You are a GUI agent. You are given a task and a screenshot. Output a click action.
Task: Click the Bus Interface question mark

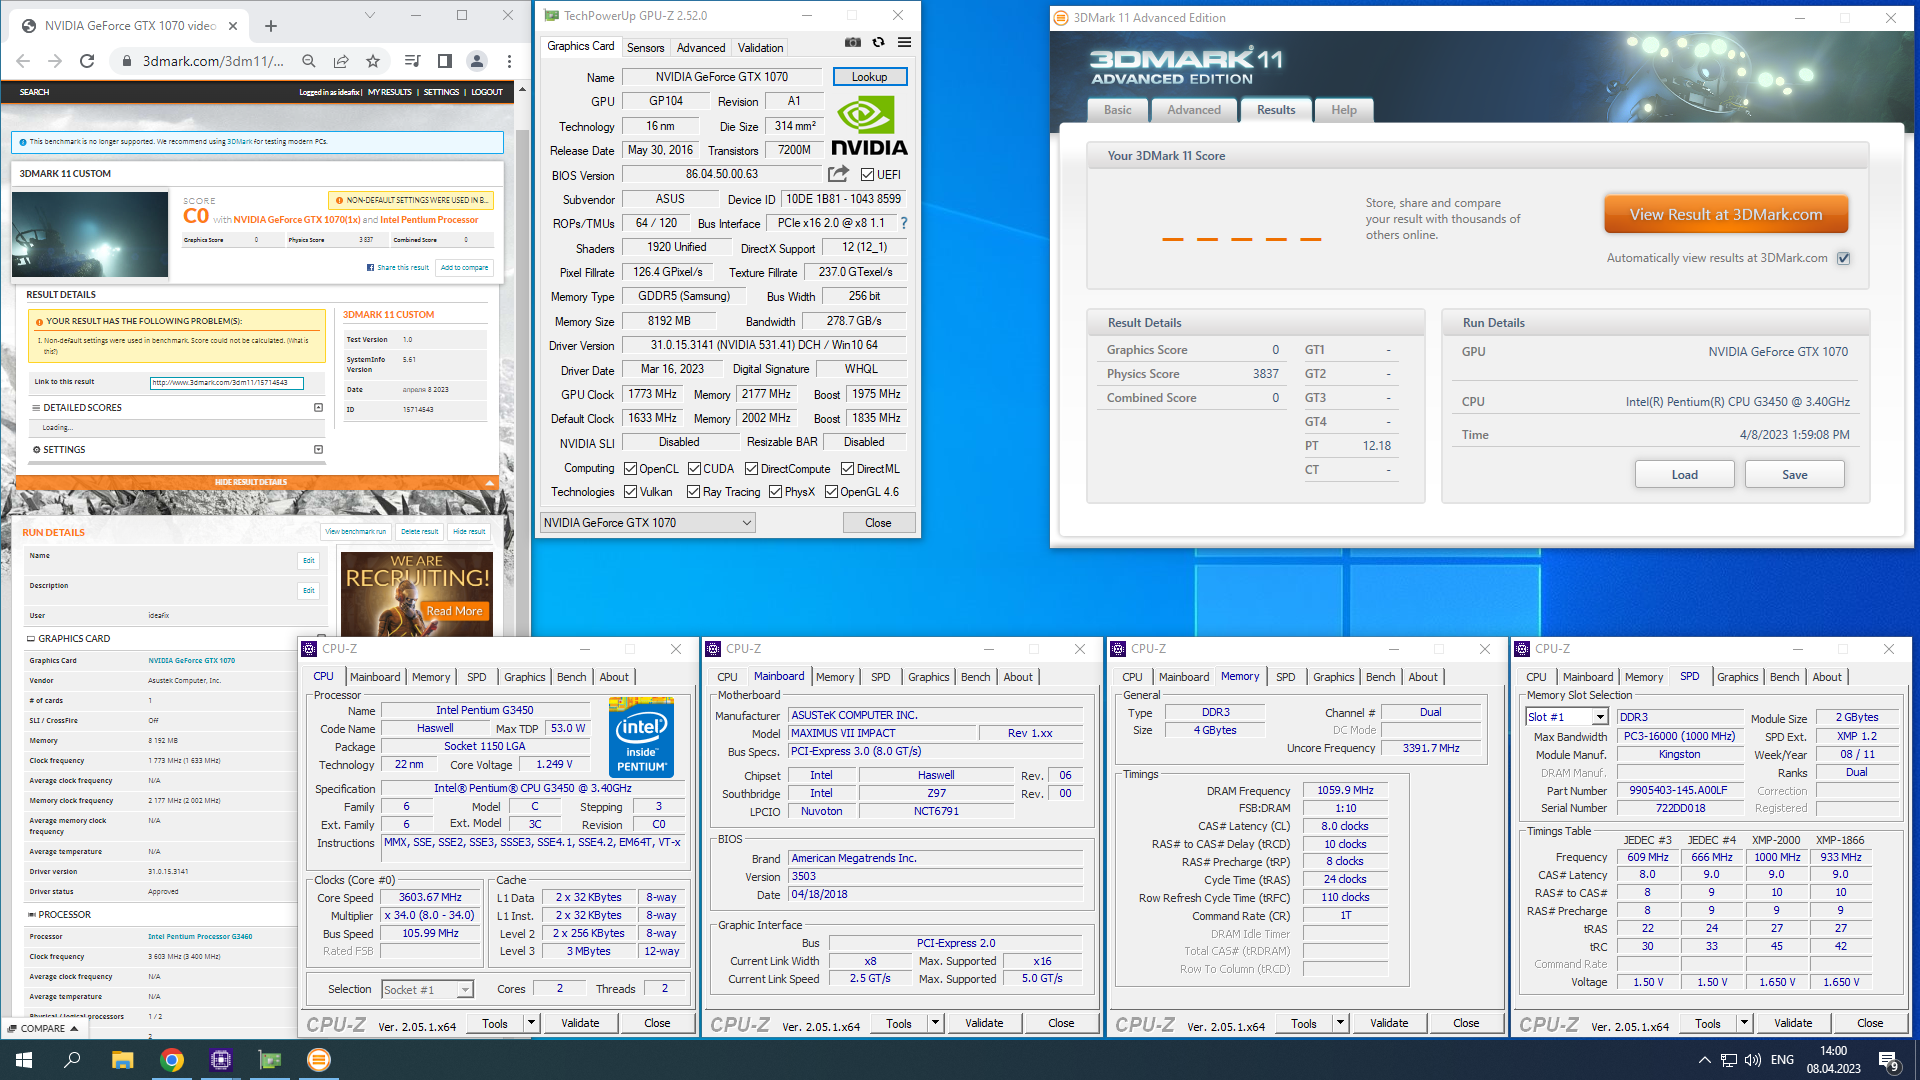904,223
